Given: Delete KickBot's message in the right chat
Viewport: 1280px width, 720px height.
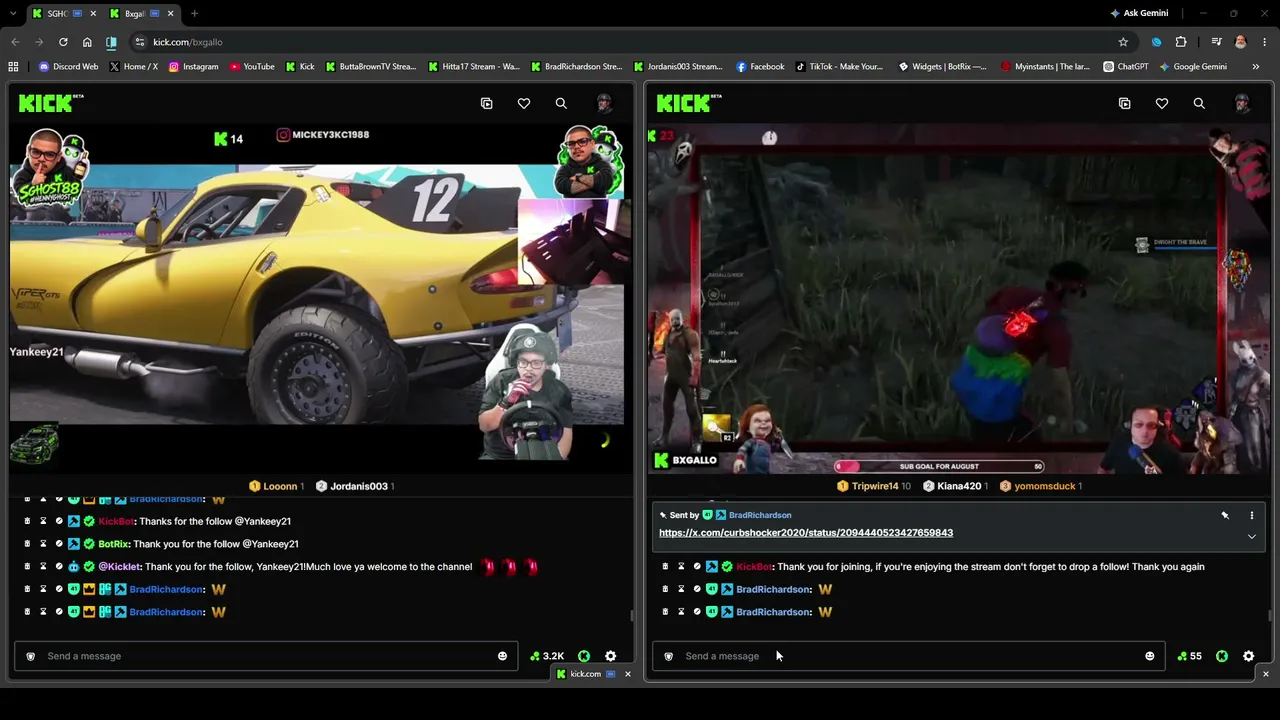Looking at the screenshot, I should (665, 566).
